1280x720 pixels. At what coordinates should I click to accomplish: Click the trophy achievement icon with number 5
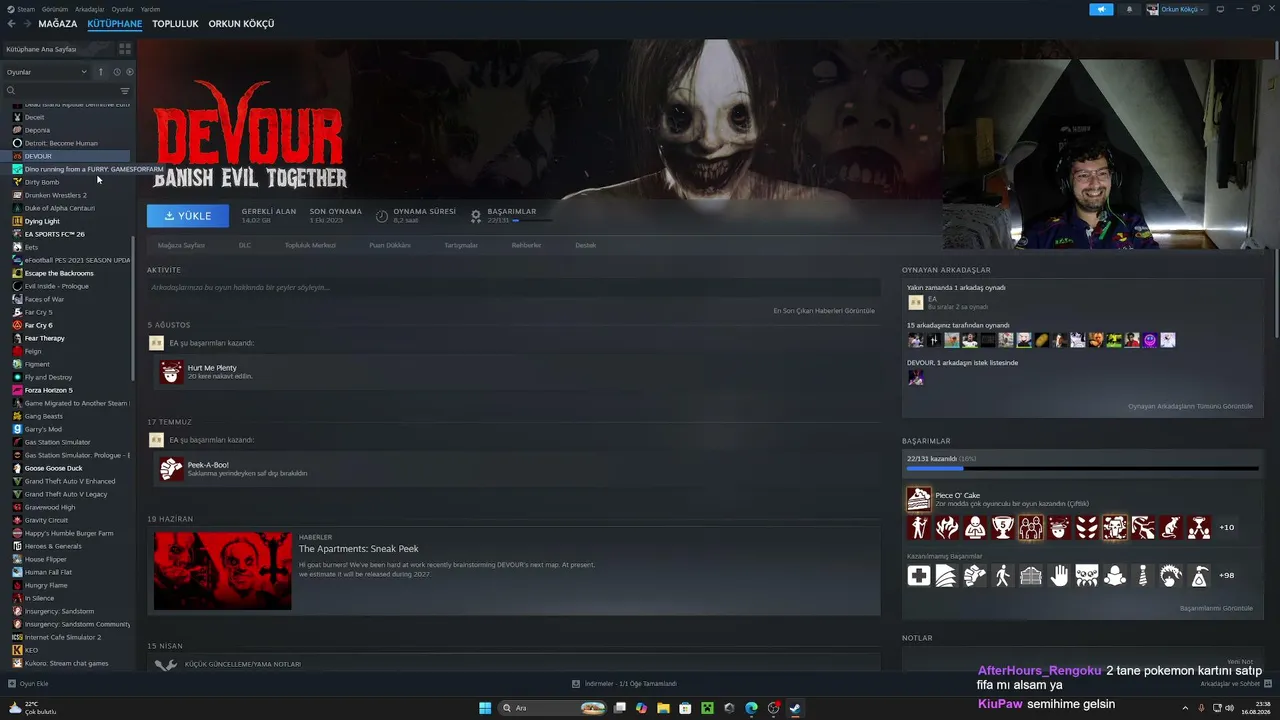click(x=1003, y=527)
